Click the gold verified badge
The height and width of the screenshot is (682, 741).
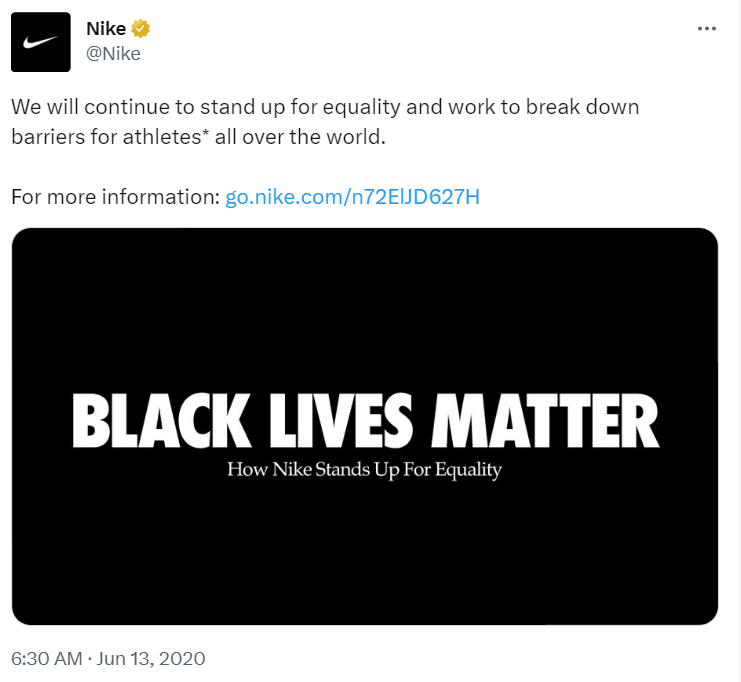[142, 29]
